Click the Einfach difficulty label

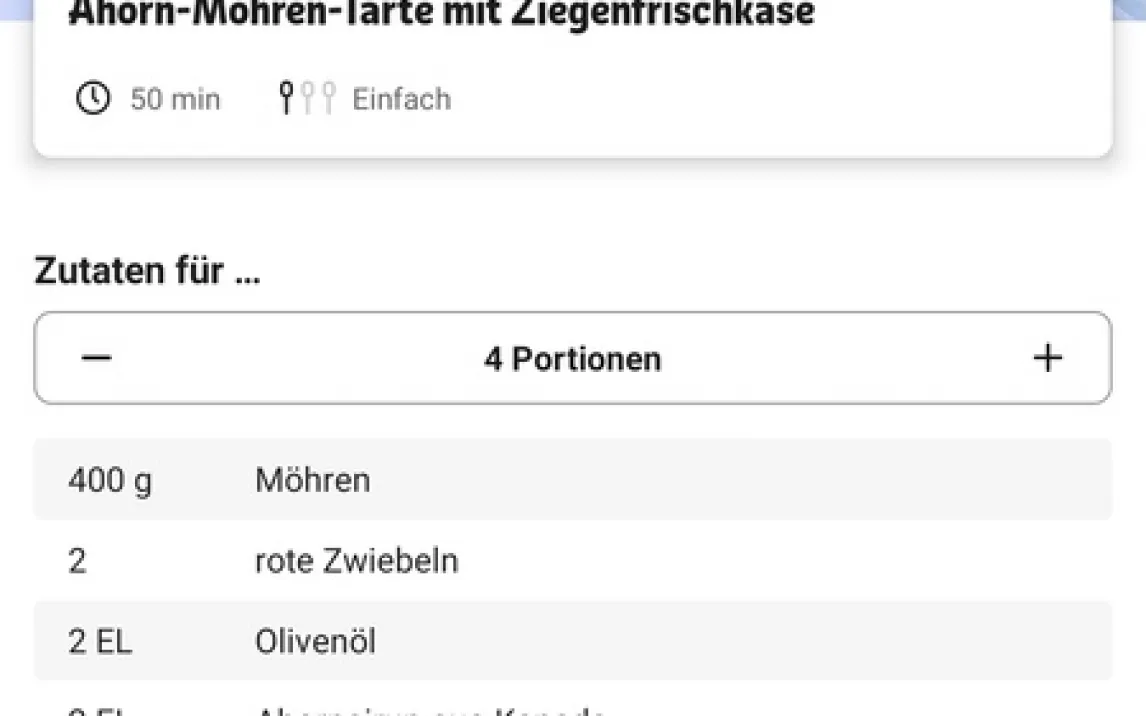(401, 99)
